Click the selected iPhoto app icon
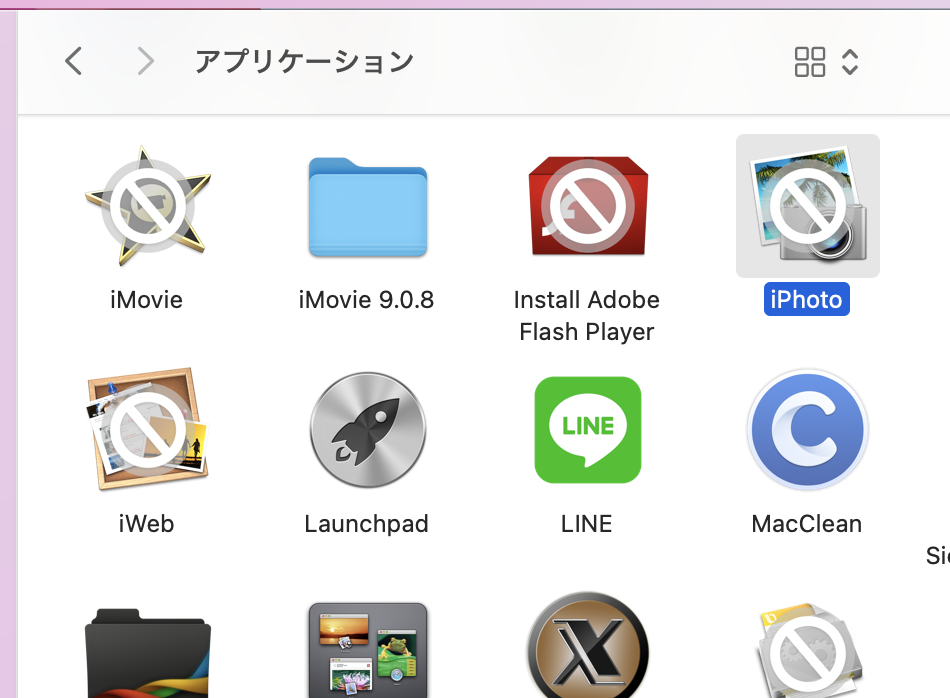The width and height of the screenshot is (950, 698). point(808,206)
